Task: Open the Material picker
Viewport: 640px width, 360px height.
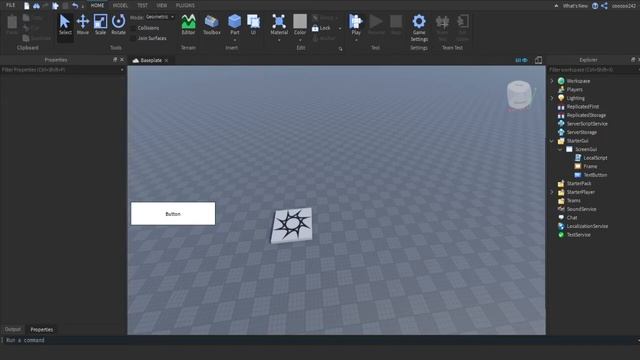Action: [x=279, y=24]
